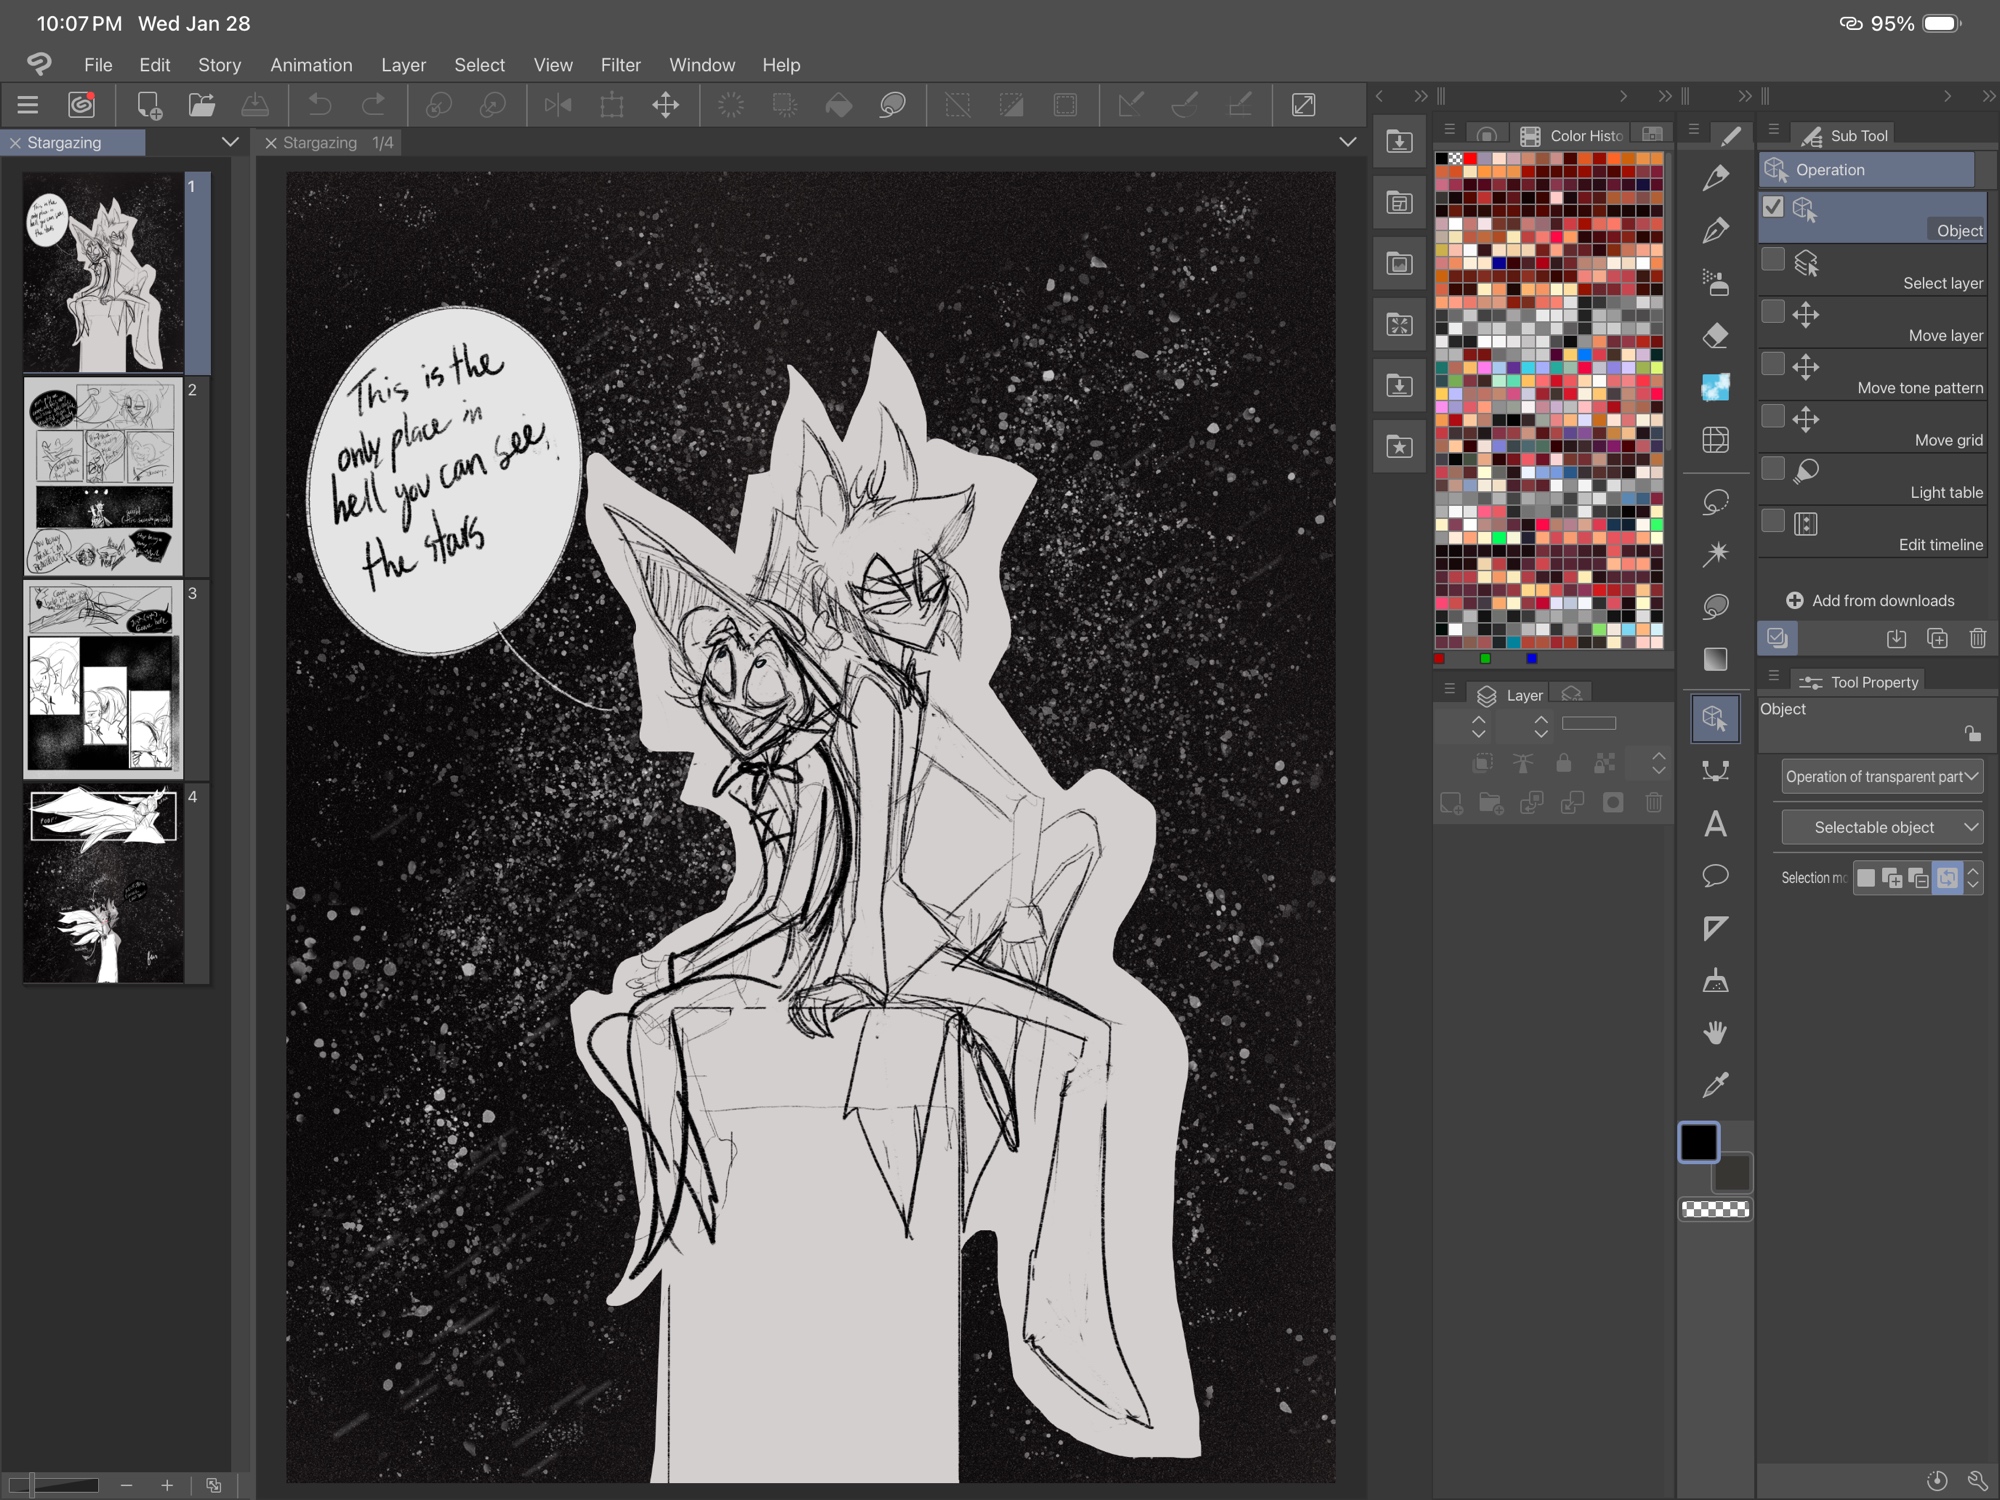
Task: Open page 3 thumbnail in page manager
Action: [103, 678]
